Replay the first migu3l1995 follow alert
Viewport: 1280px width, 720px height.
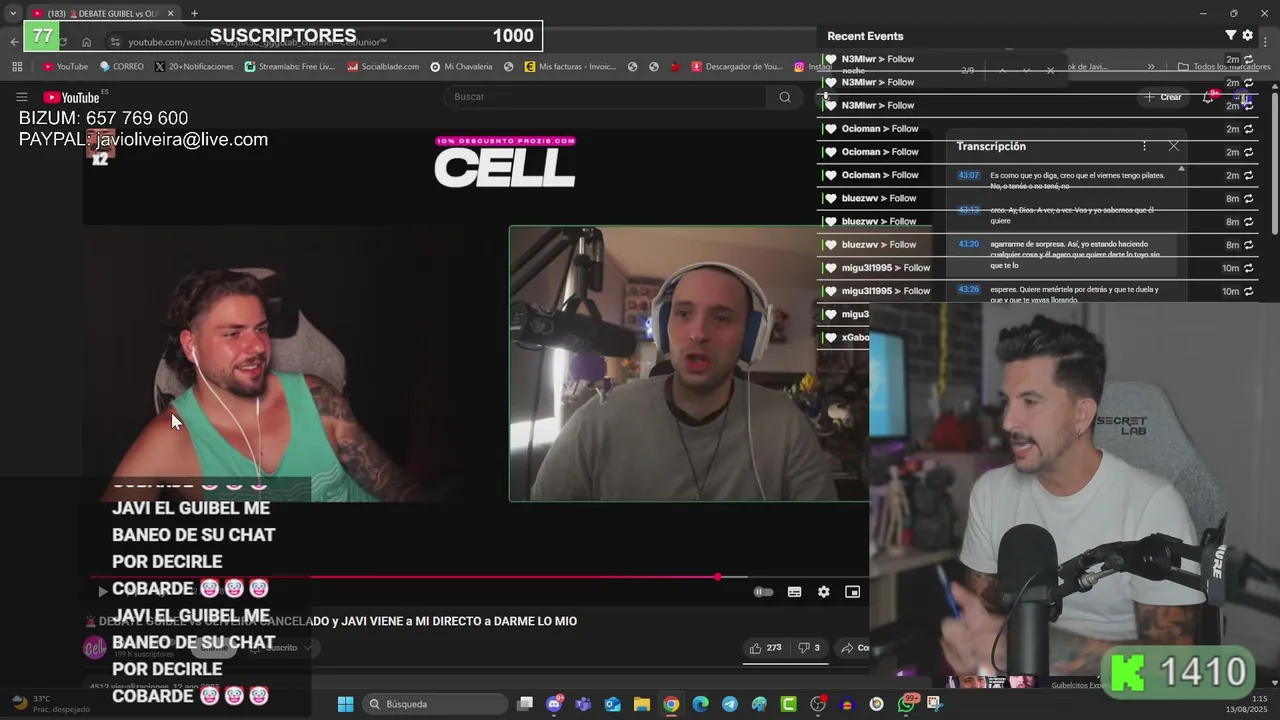click(1248, 268)
